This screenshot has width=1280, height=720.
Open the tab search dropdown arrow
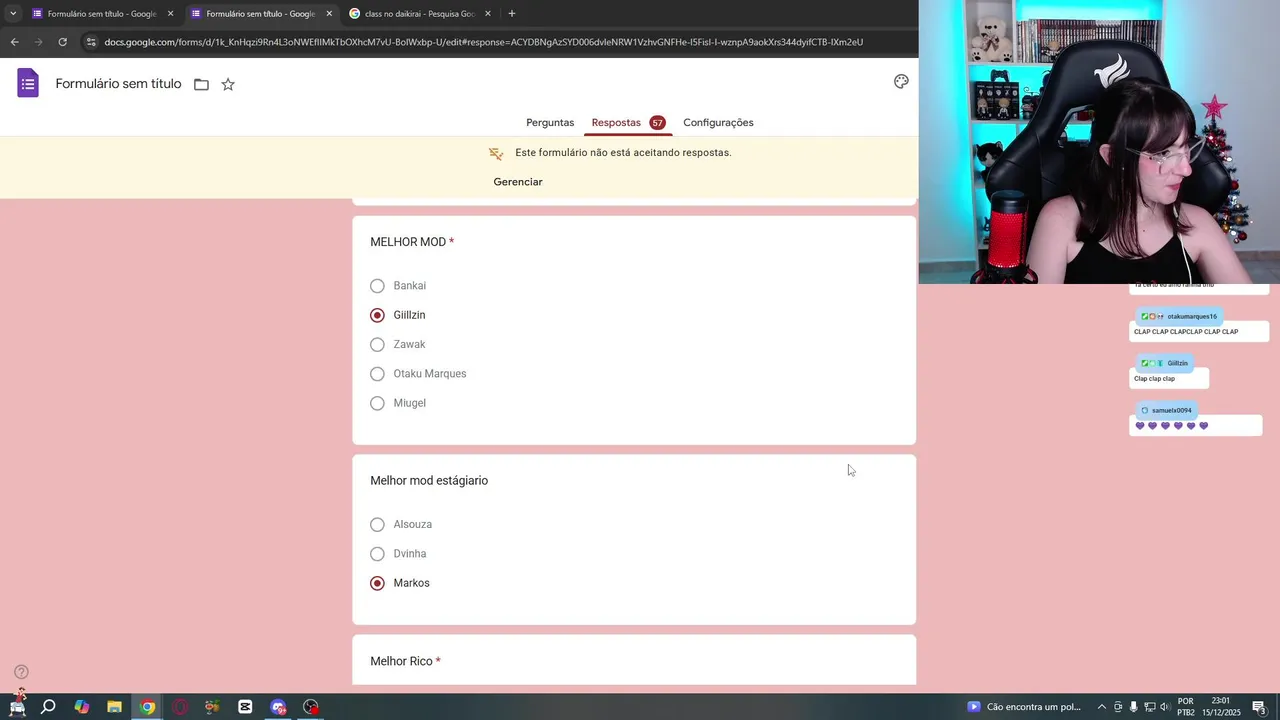click(x=13, y=14)
